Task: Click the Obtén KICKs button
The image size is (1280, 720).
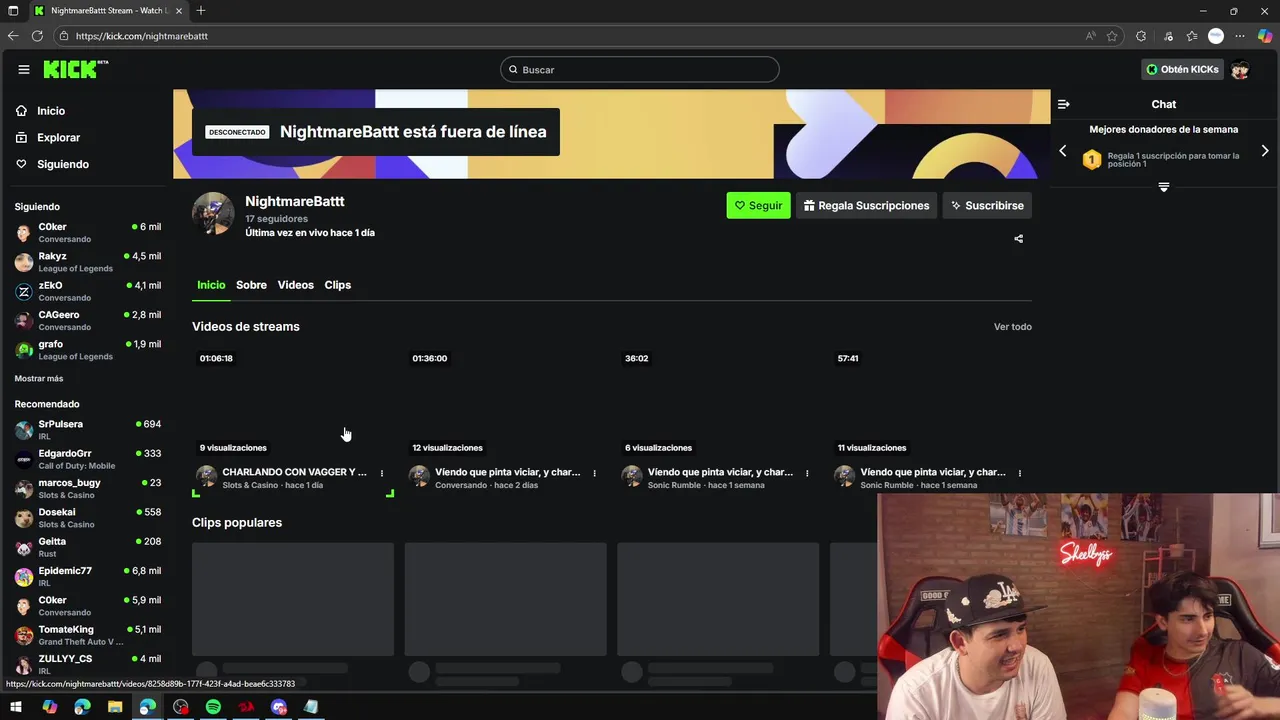Action: tap(1182, 69)
